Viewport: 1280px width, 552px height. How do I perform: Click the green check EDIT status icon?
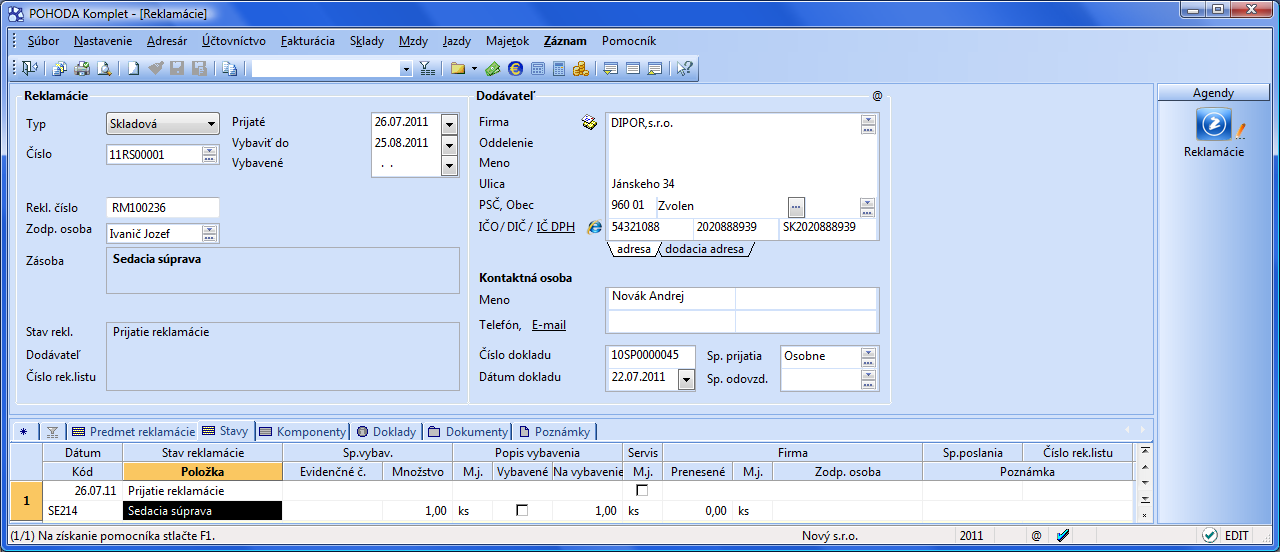[1210, 536]
